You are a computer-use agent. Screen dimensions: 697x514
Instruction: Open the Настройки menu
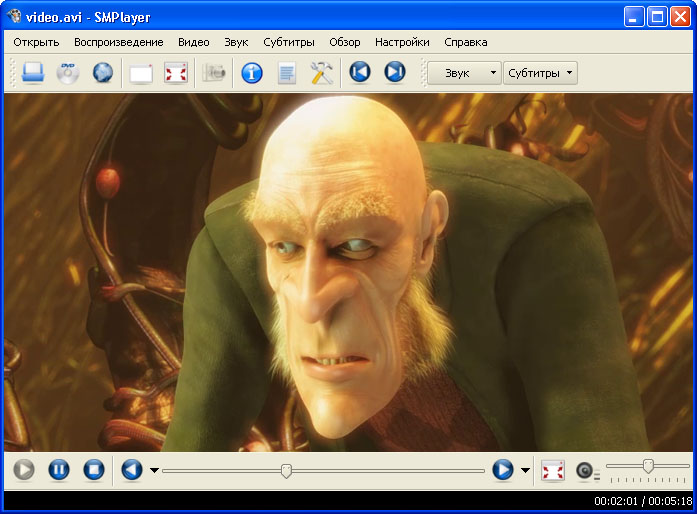(402, 42)
